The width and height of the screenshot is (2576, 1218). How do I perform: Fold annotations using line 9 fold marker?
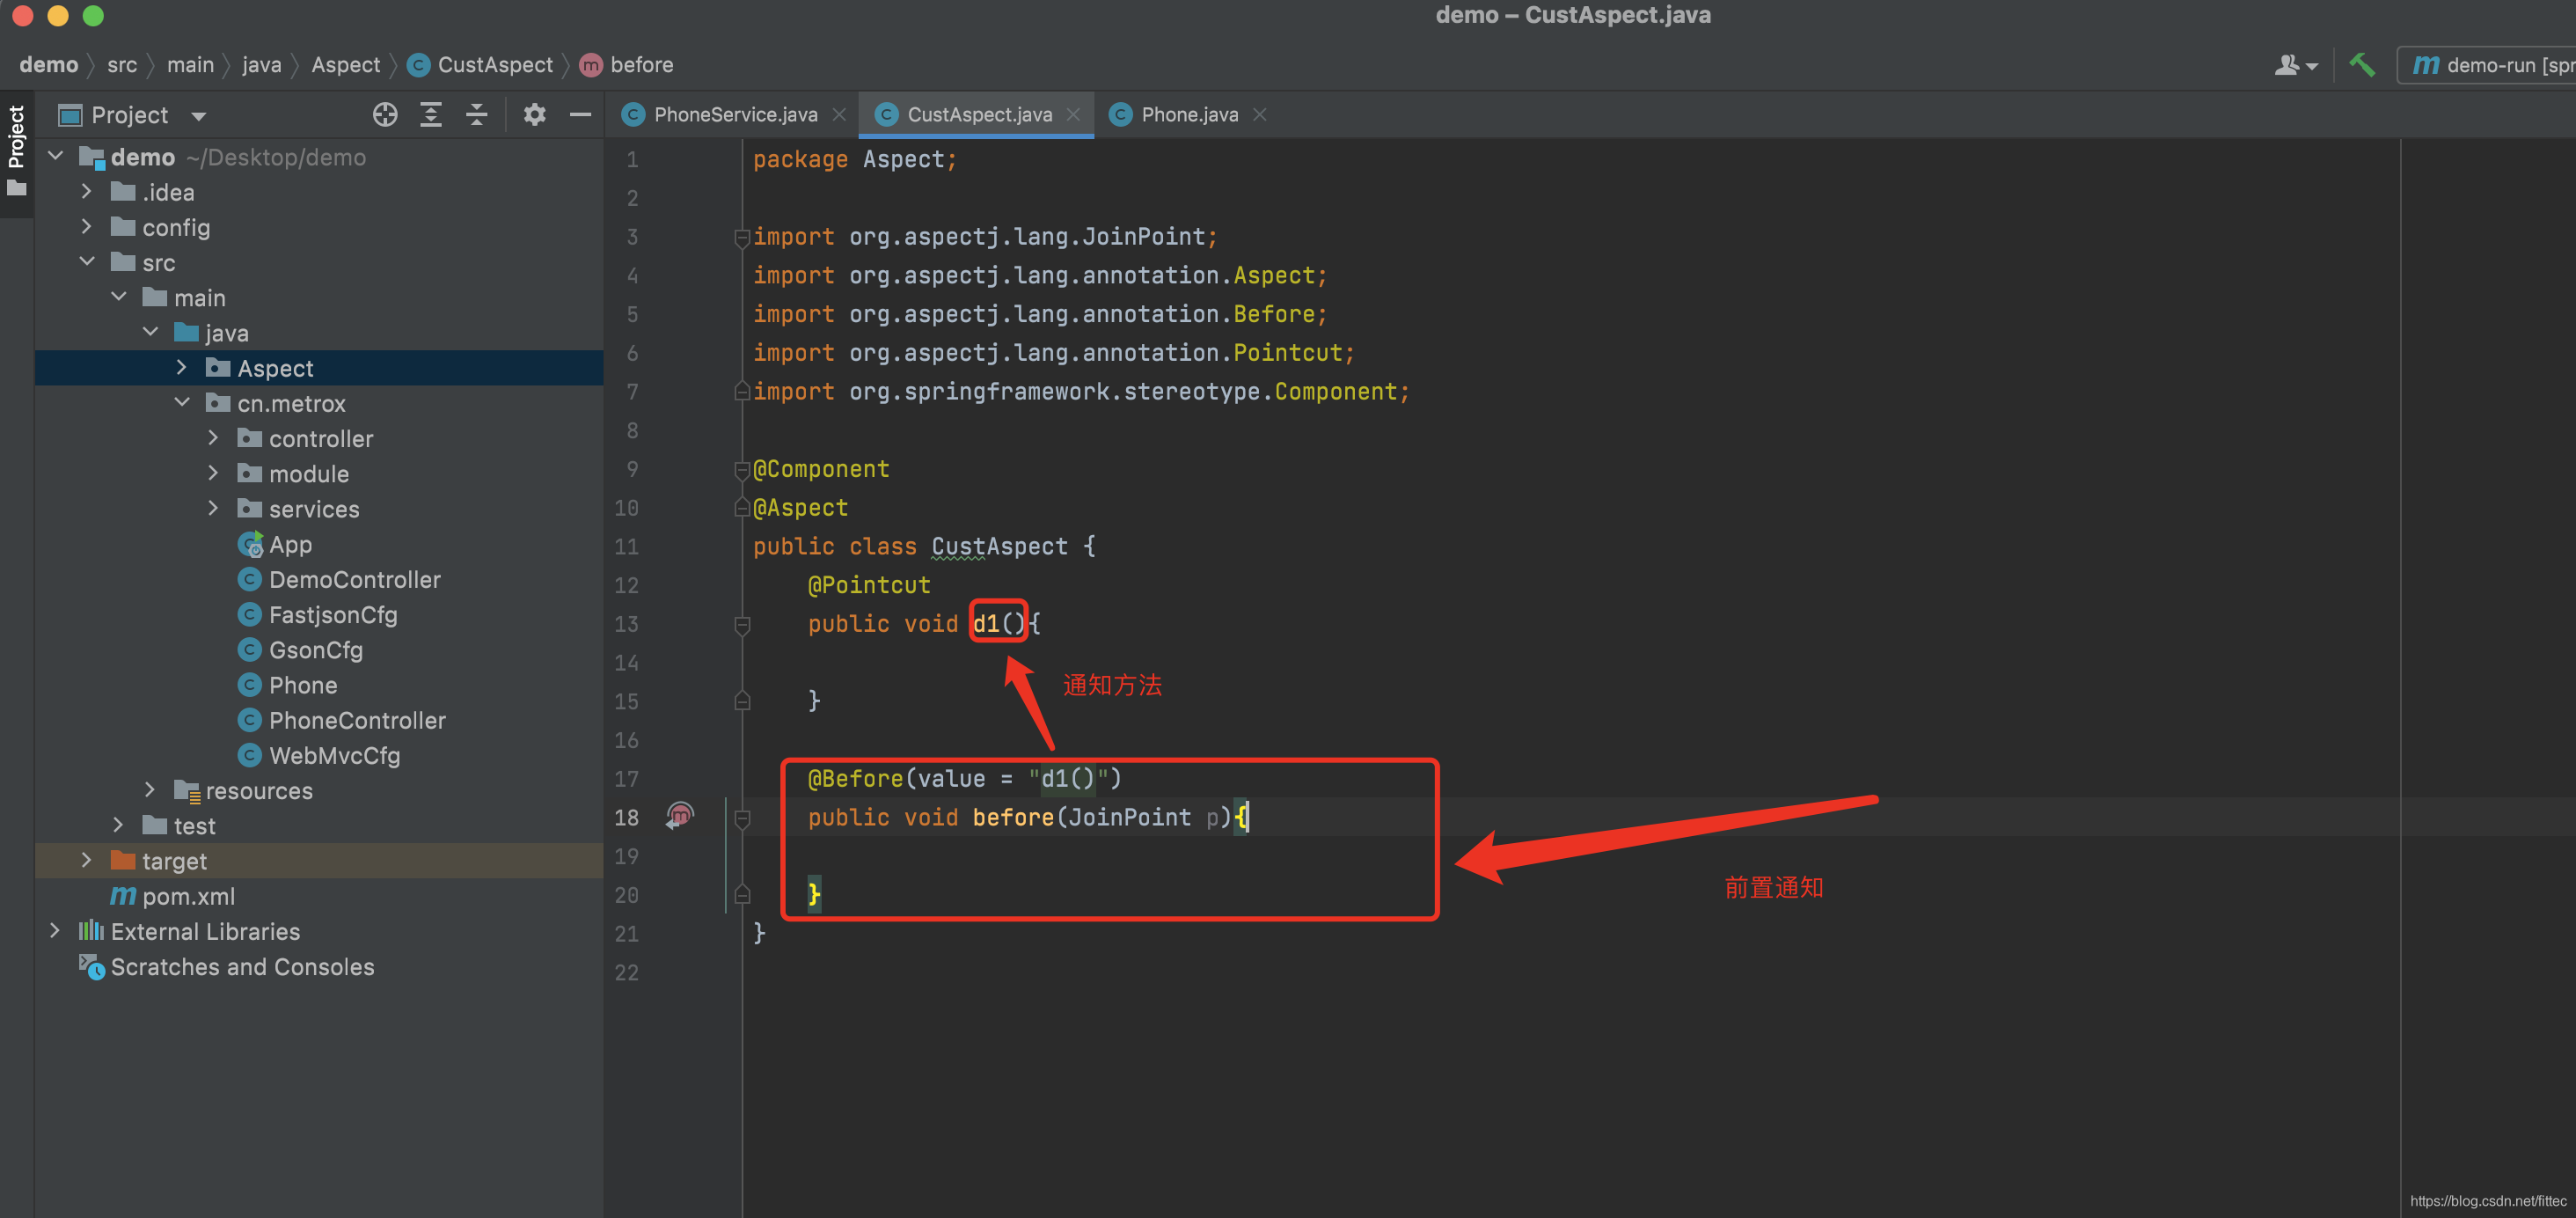[742, 469]
